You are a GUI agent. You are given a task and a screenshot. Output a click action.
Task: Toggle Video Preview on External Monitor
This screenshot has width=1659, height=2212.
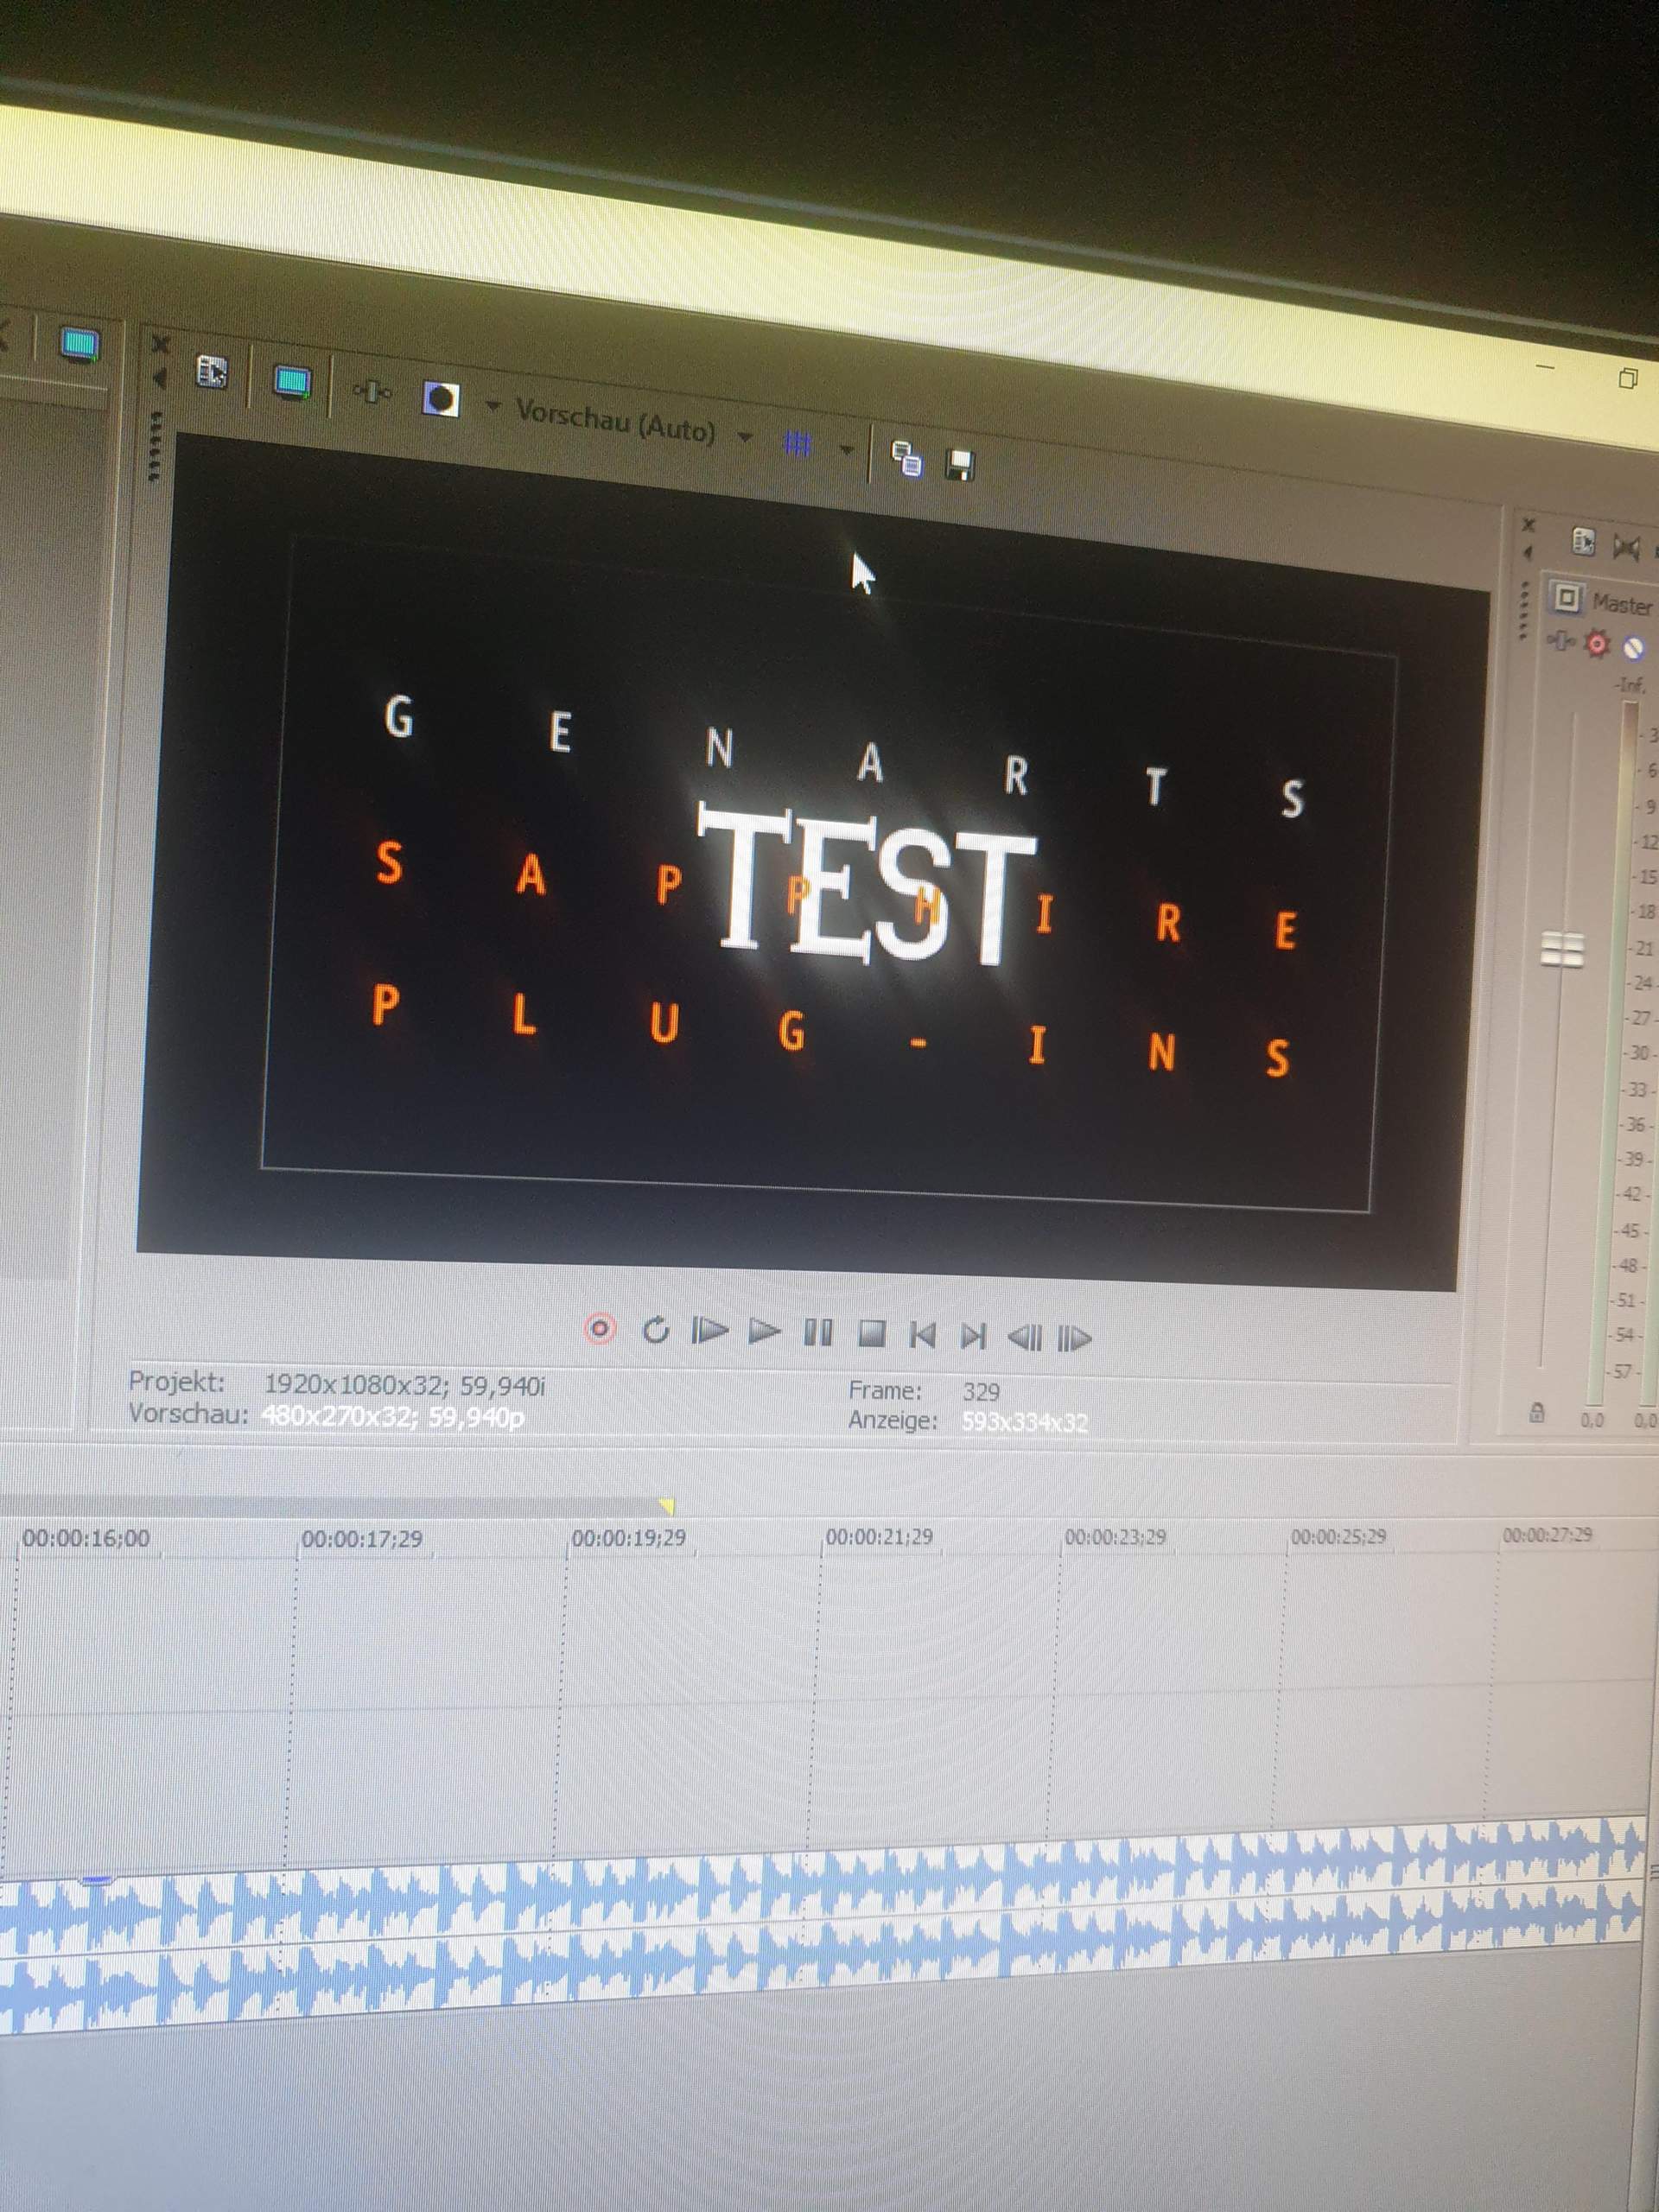click(x=291, y=383)
